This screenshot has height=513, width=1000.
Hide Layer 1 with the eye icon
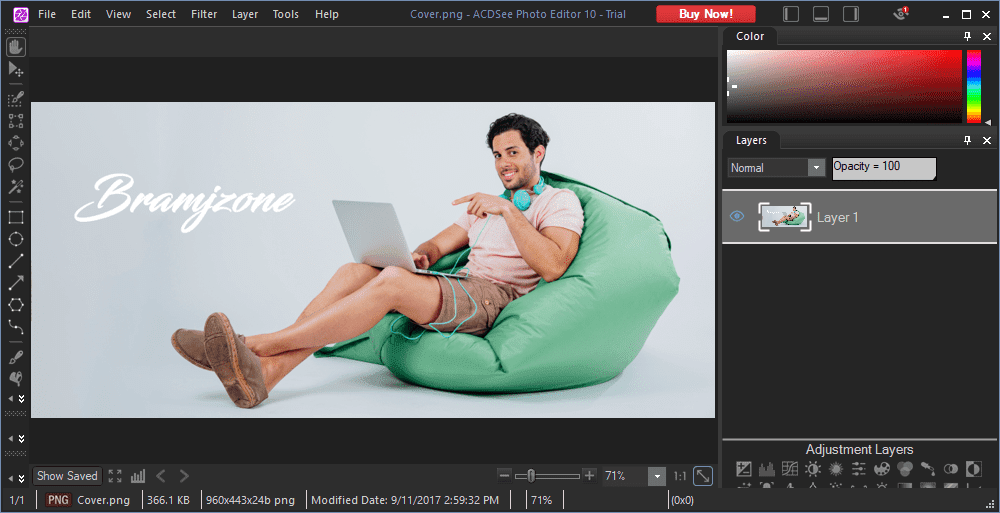coord(737,217)
